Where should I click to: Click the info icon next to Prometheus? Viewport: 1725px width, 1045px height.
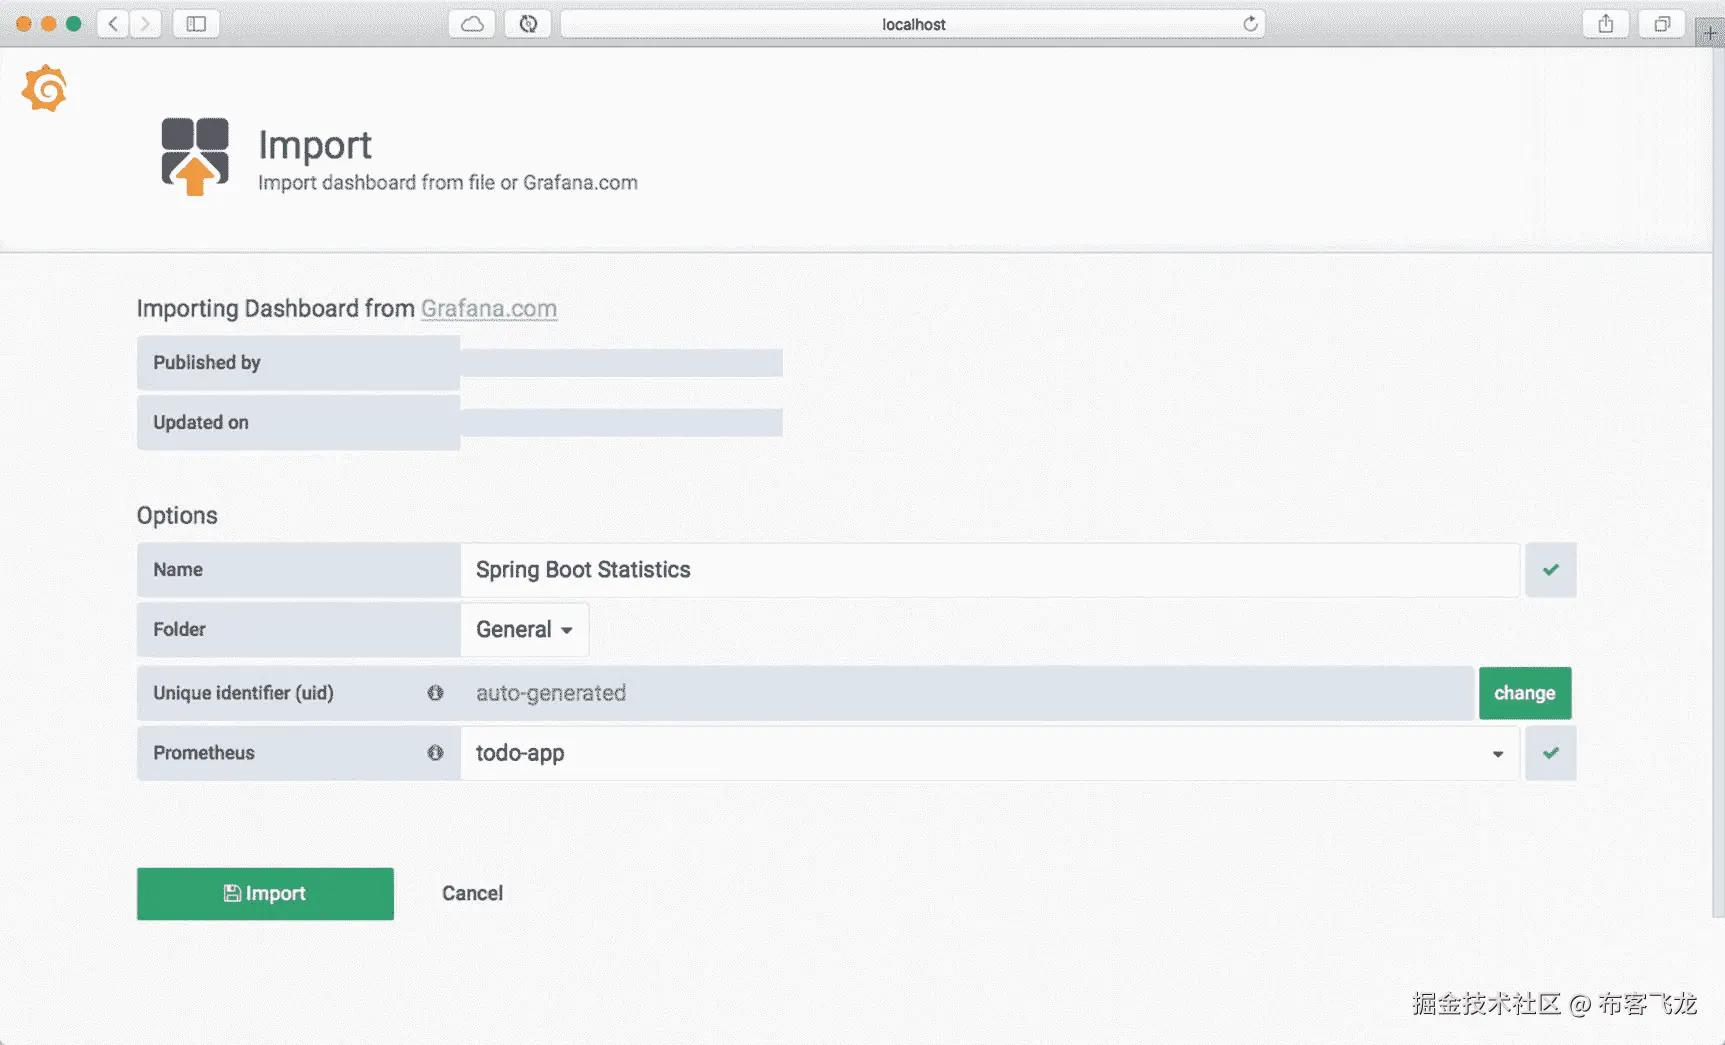(435, 753)
